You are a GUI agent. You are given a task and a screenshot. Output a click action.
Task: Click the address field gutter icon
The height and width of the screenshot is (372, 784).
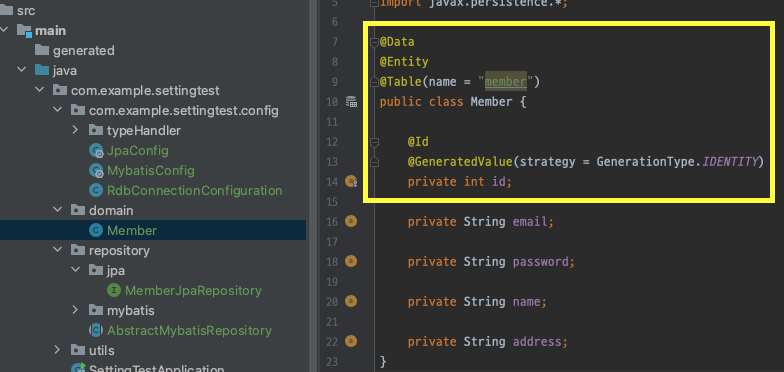pyautogui.click(x=351, y=341)
